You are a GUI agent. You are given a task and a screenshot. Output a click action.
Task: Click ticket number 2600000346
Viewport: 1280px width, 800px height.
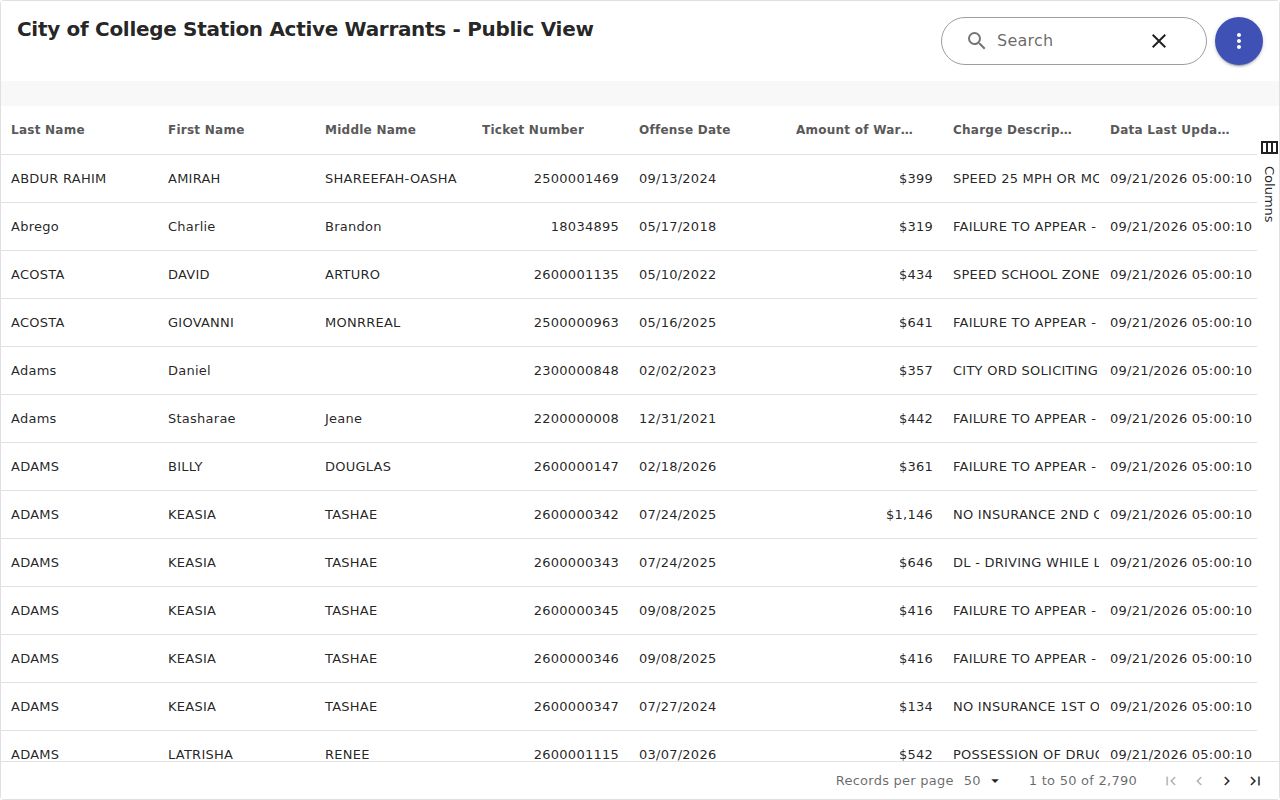point(576,659)
